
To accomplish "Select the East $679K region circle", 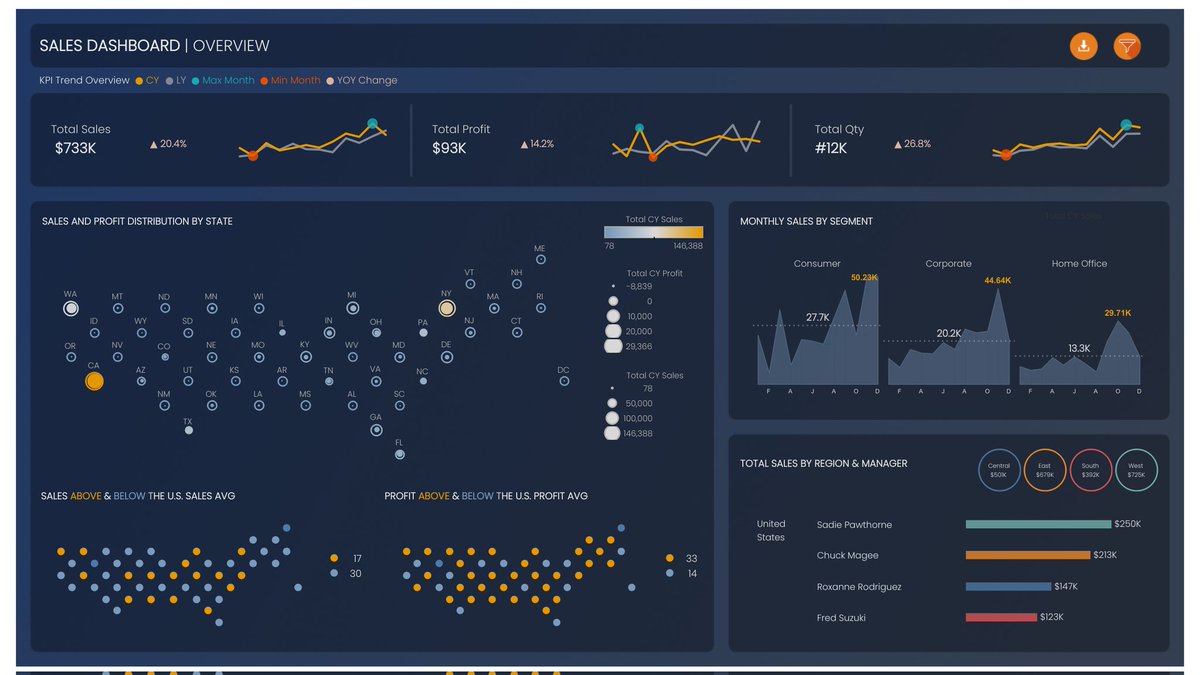I will click(x=1045, y=470).
